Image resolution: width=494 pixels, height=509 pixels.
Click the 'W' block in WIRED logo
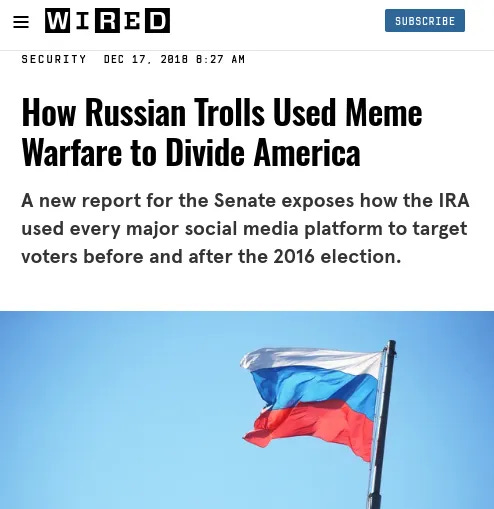[57, 21]
